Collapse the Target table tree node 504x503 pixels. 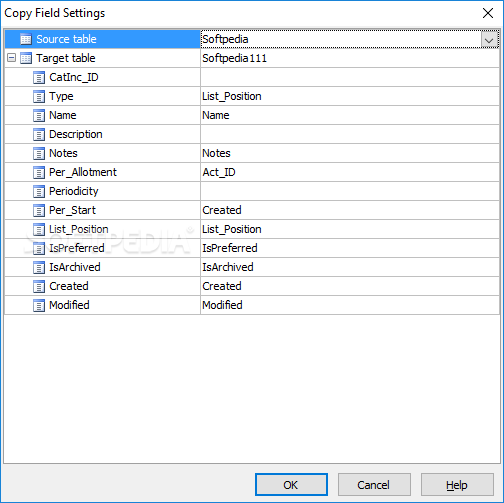(11, 58)
